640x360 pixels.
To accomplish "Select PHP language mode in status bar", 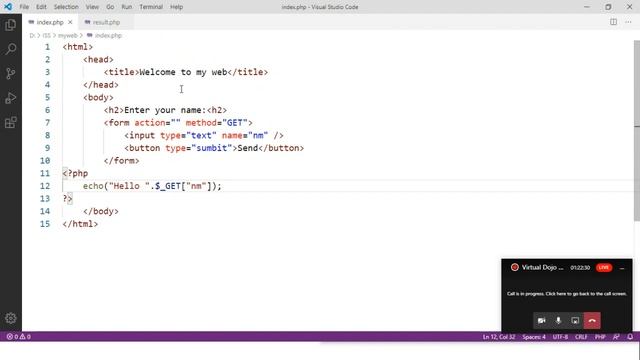I will [600, 337].
